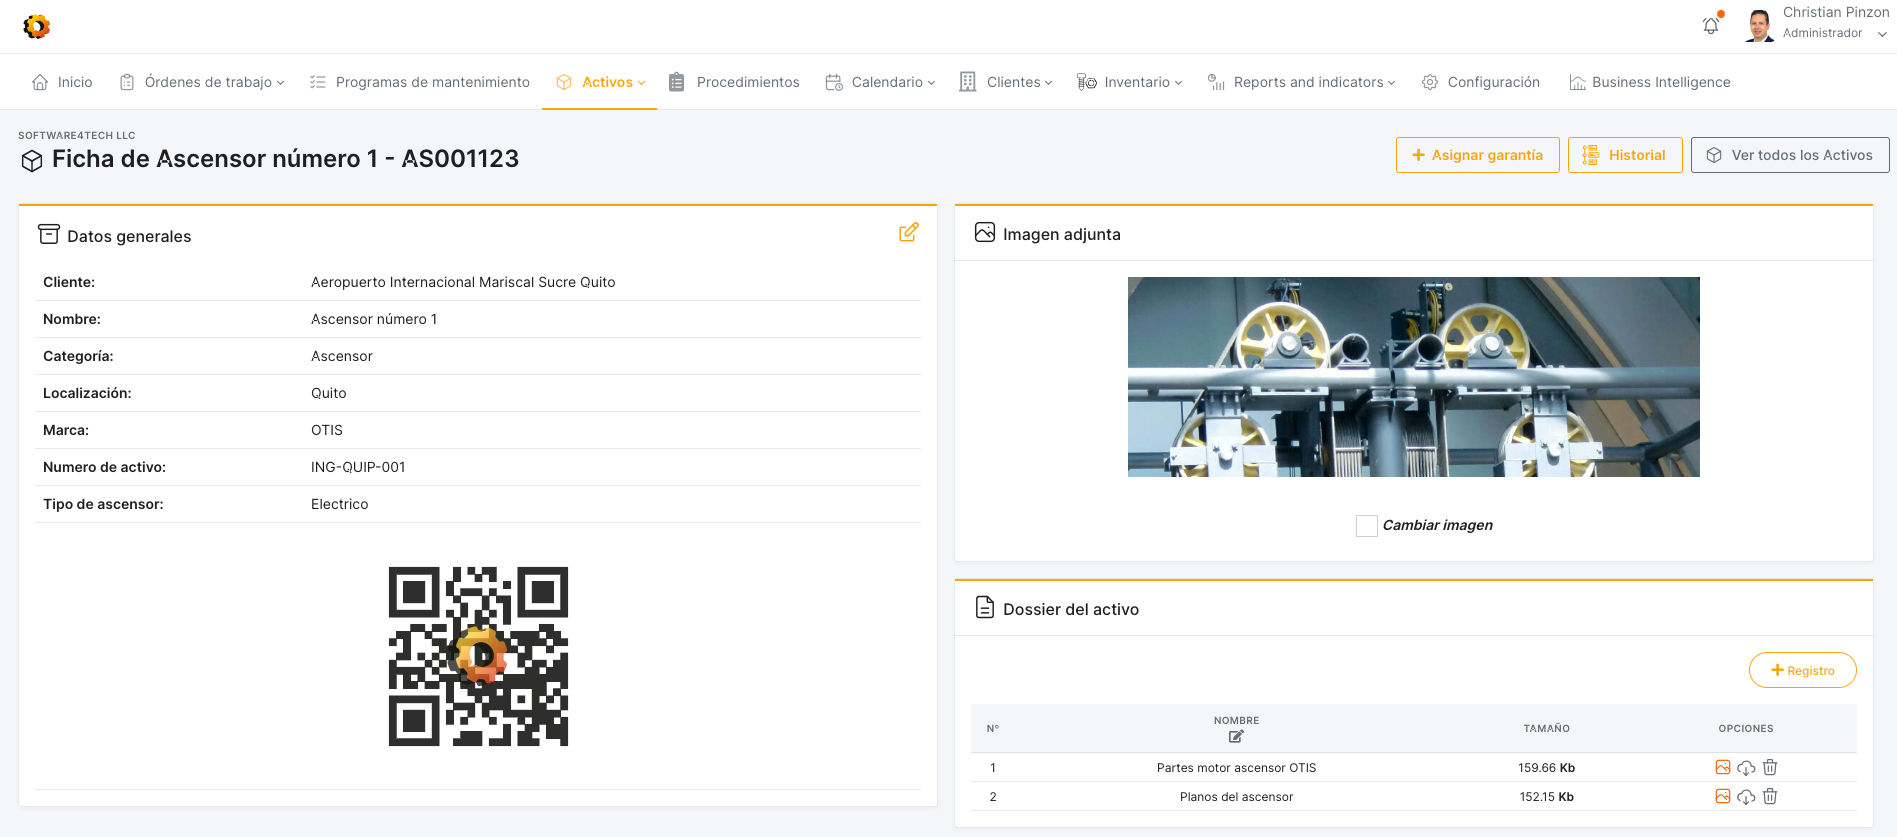
Task: Click the attached elevator motor image
Action: 1413,377
